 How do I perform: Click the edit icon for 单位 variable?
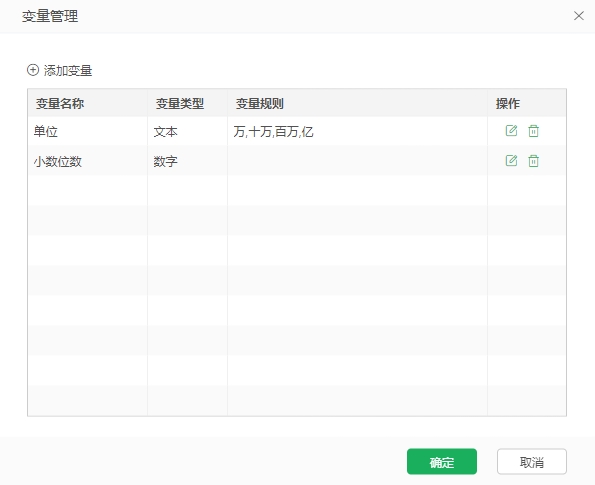511,131
